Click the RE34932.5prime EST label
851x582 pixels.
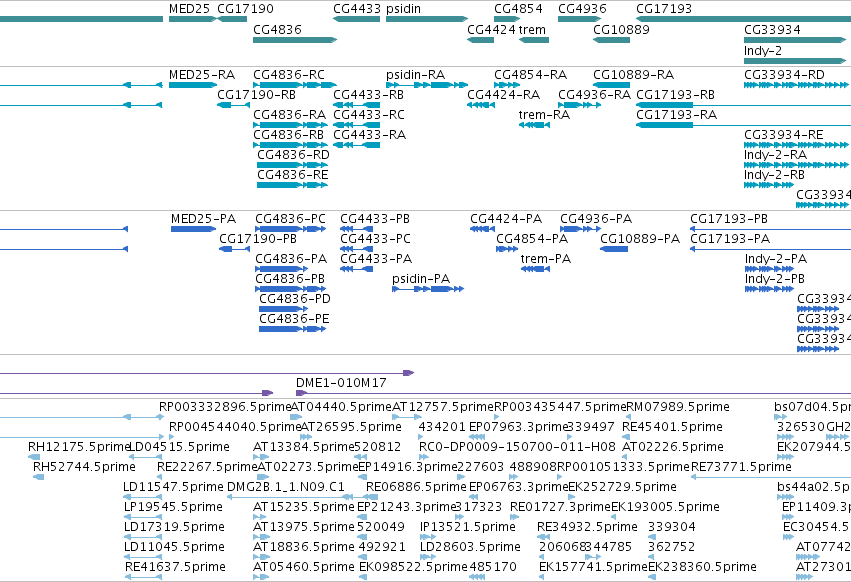click(587, 527)
